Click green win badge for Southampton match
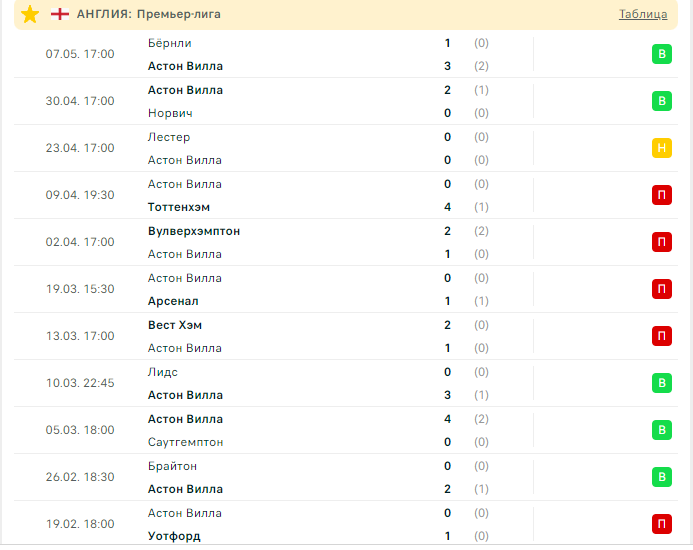The image size is (693, 550). 661,430
